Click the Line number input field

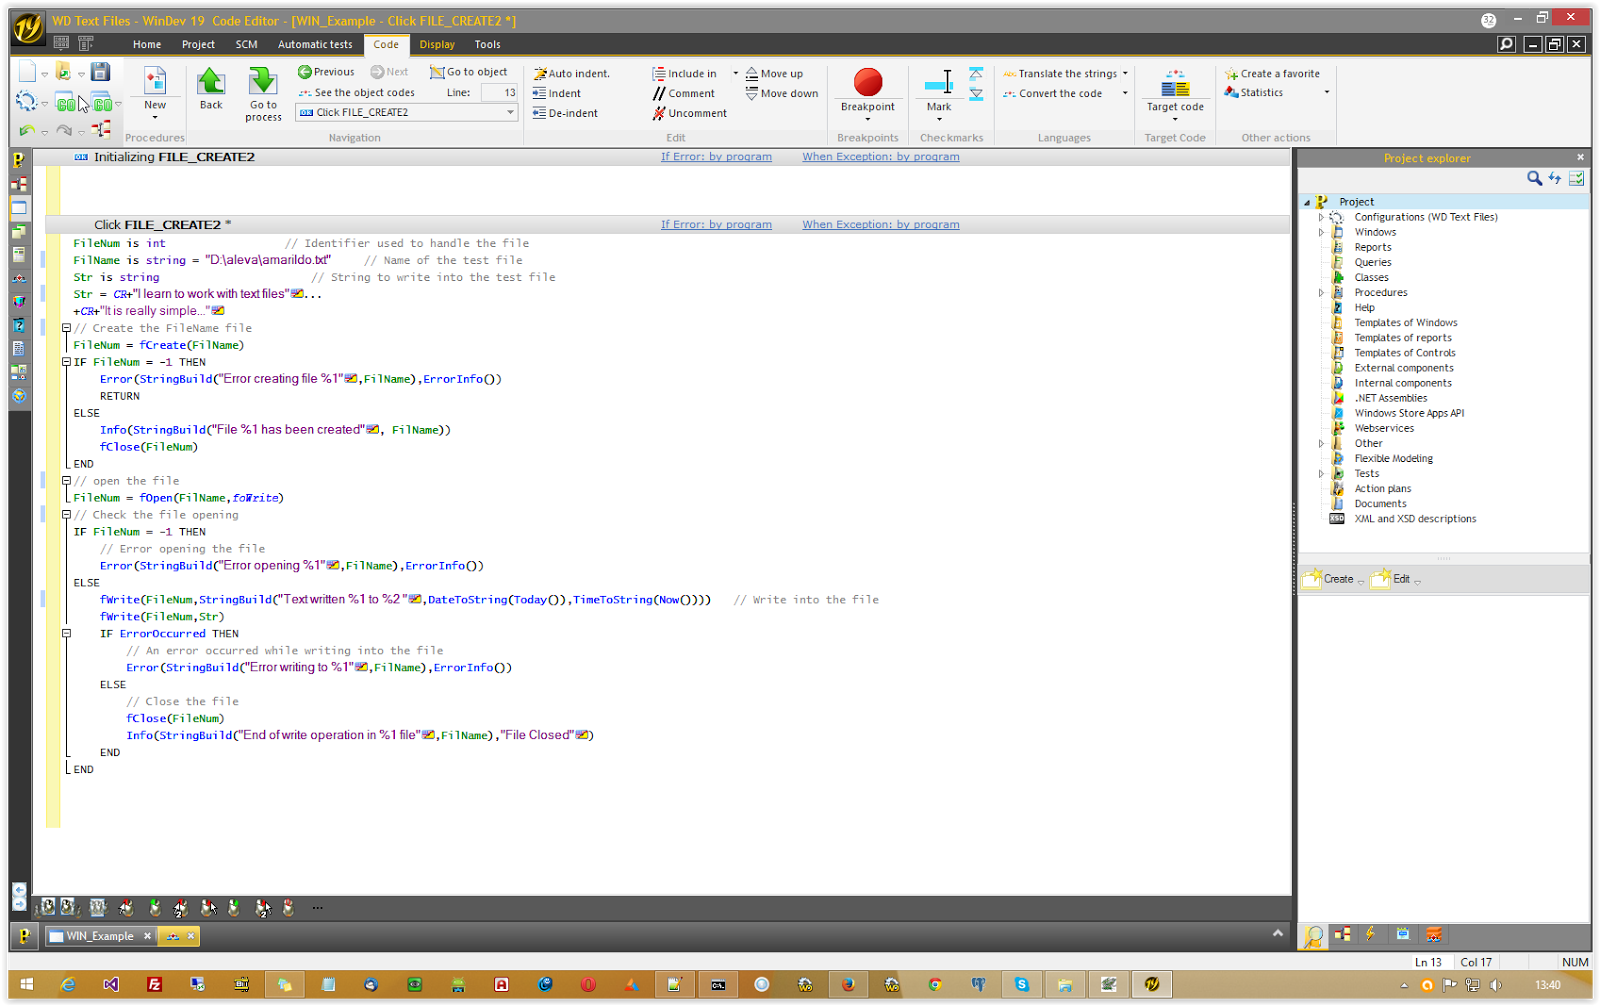(499, 92)
